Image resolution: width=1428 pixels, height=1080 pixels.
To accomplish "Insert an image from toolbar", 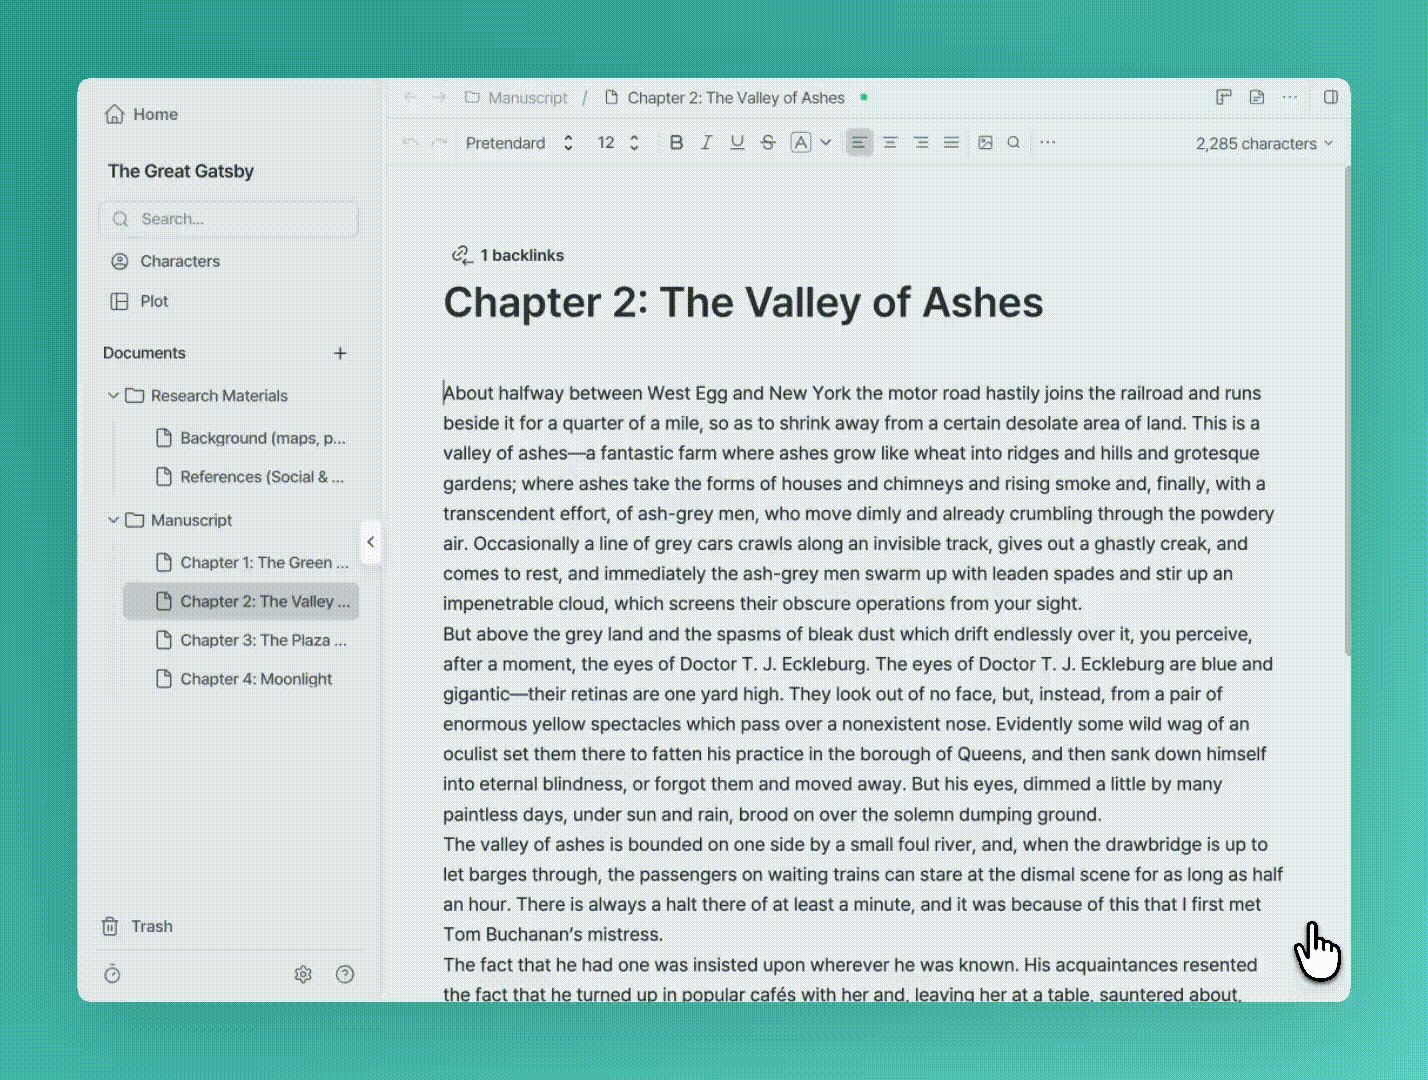I will click(x=985, y=142).
